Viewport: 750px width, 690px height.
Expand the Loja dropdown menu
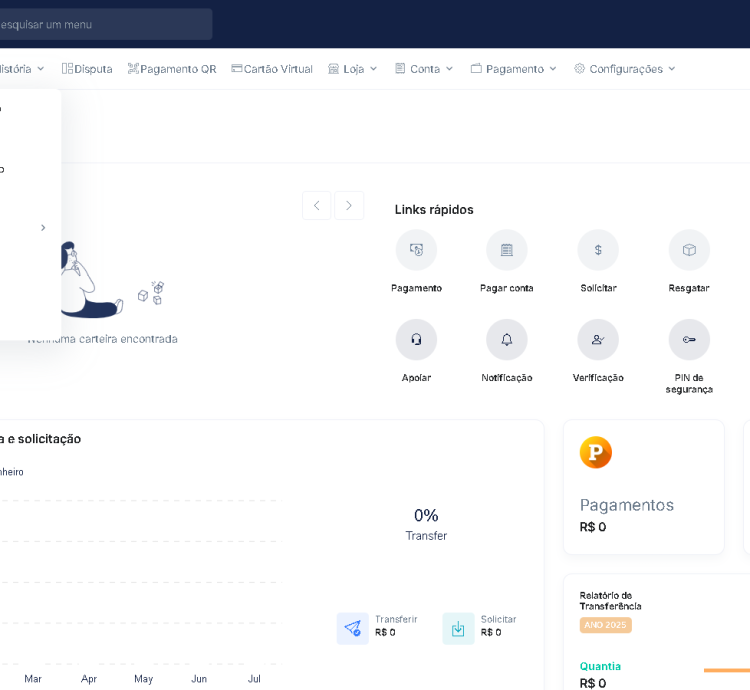click(353, 69)
